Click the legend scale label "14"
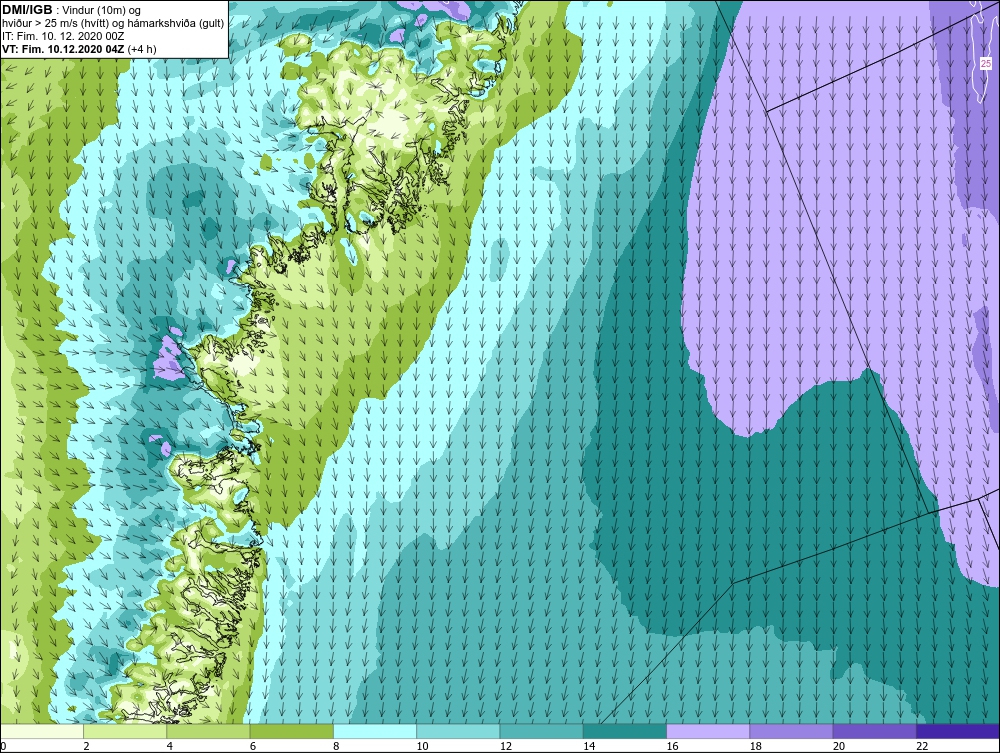The width and height of the screenshot is (1000, 753). click(x=589, y=747)
